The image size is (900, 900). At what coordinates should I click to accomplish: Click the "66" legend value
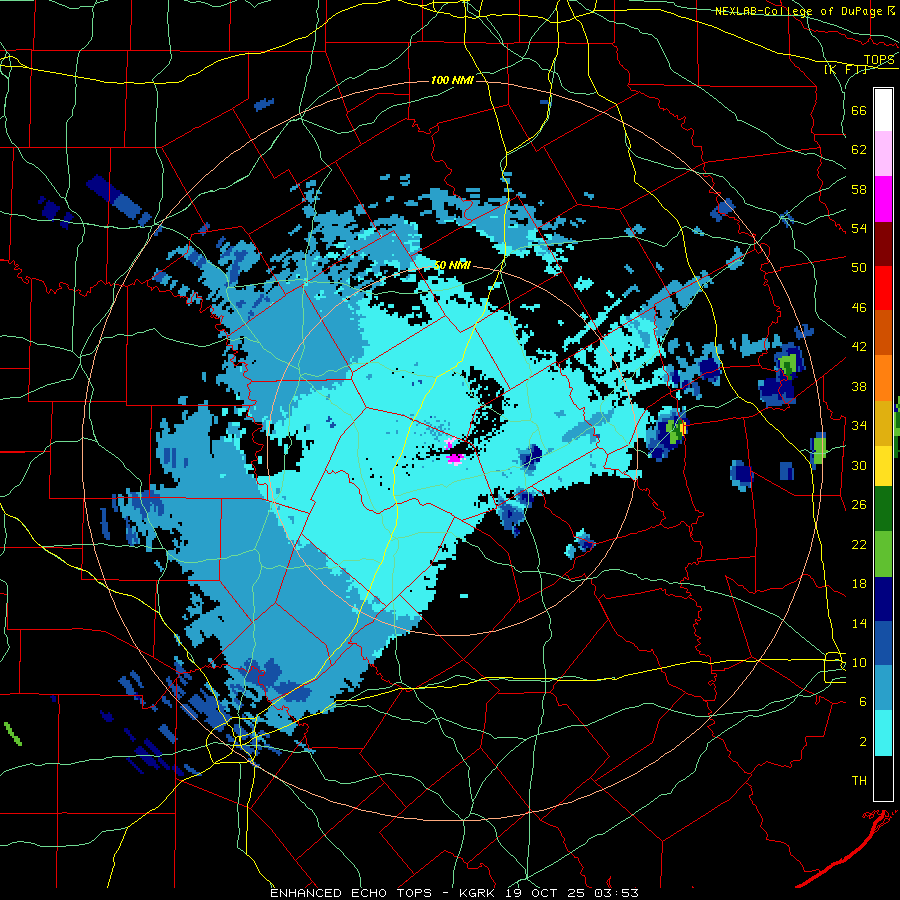click(859, 110)
